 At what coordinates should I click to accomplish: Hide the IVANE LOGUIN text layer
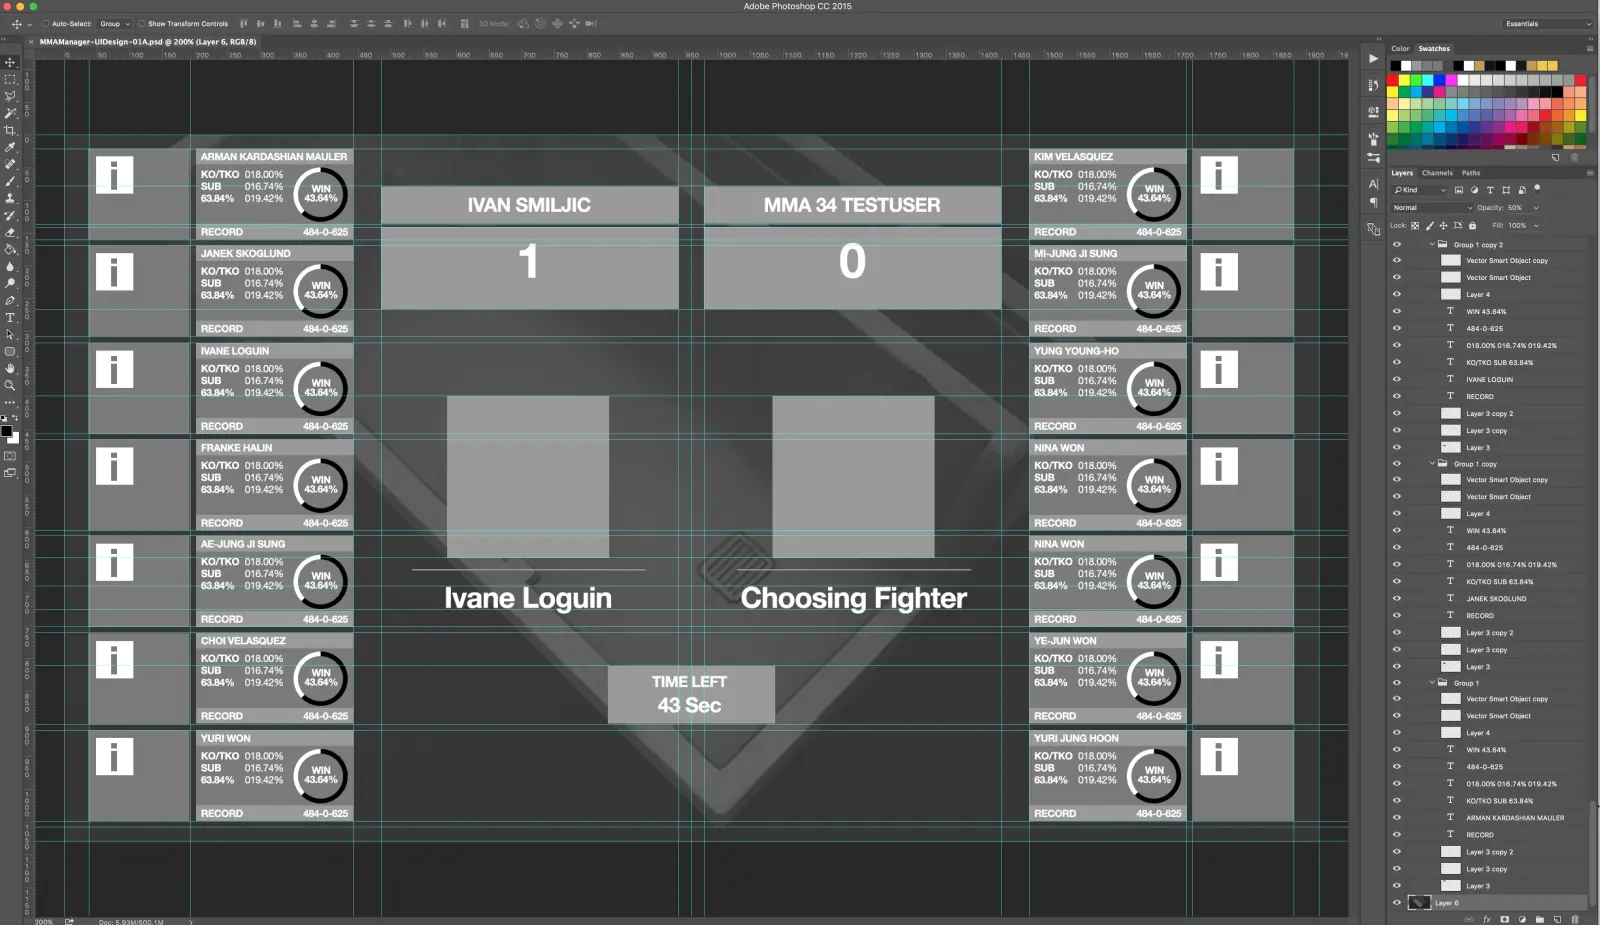tap(1397, 379)
